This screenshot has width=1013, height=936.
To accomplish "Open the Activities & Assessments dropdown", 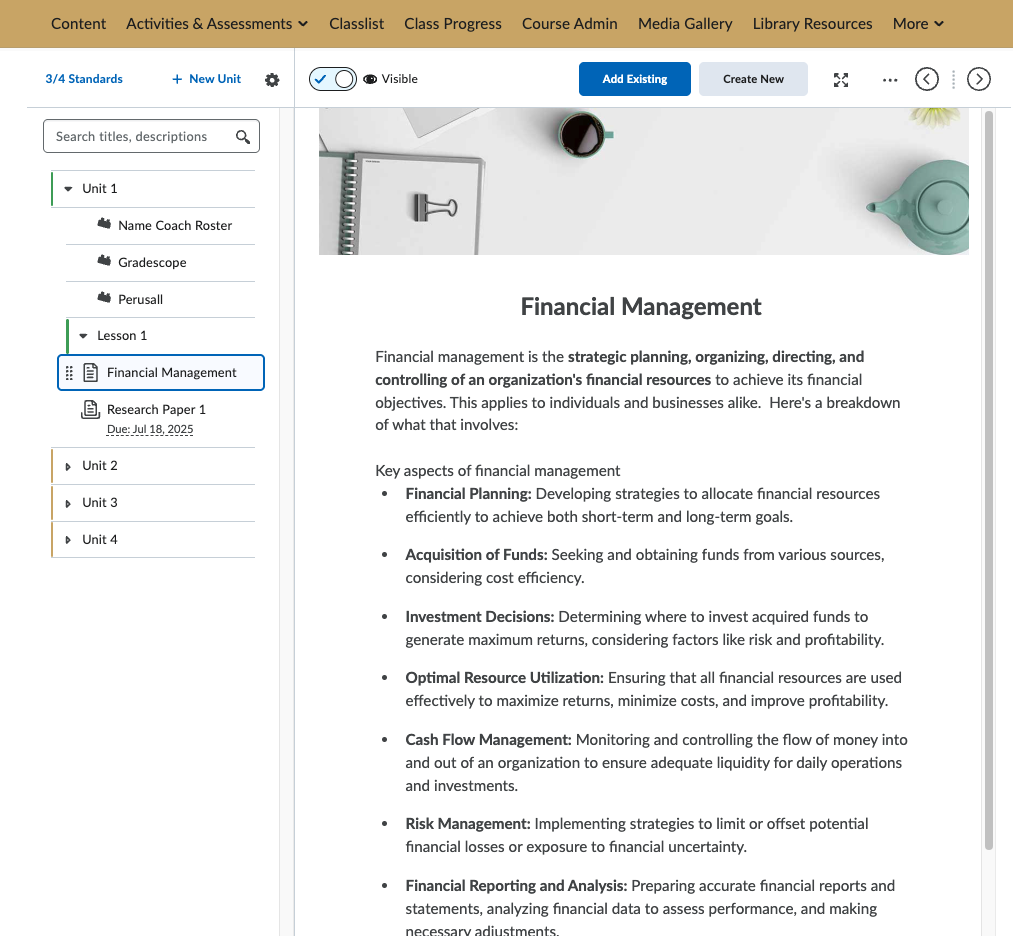I will click(217, 23).
